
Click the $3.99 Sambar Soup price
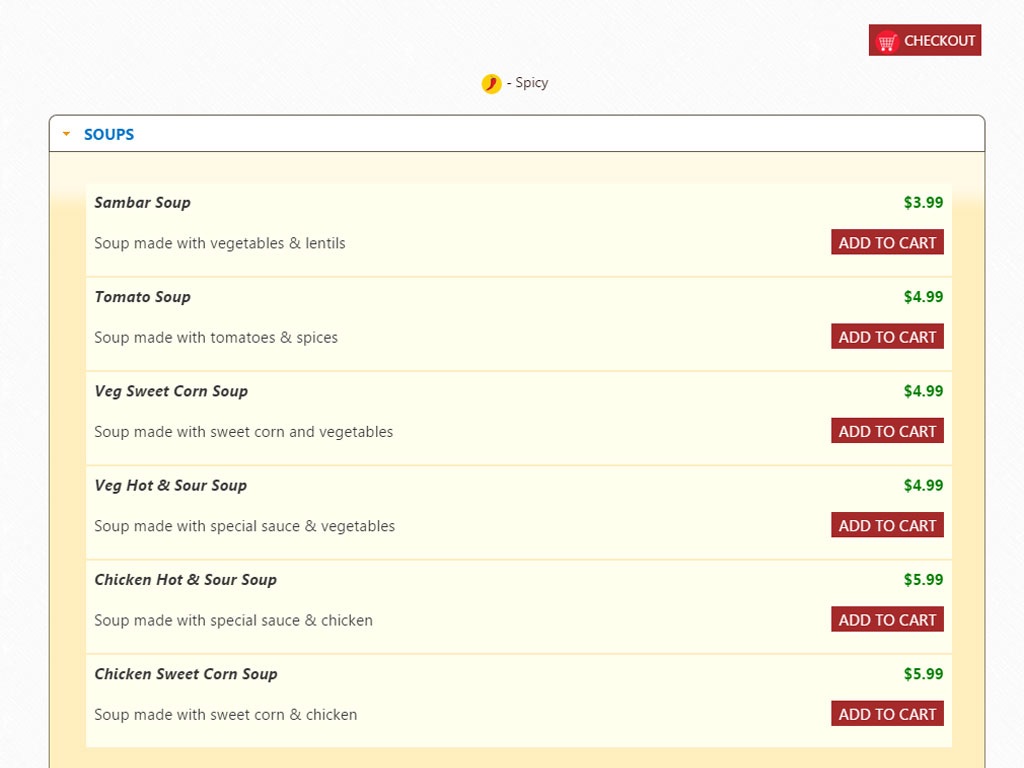point(923,202)
